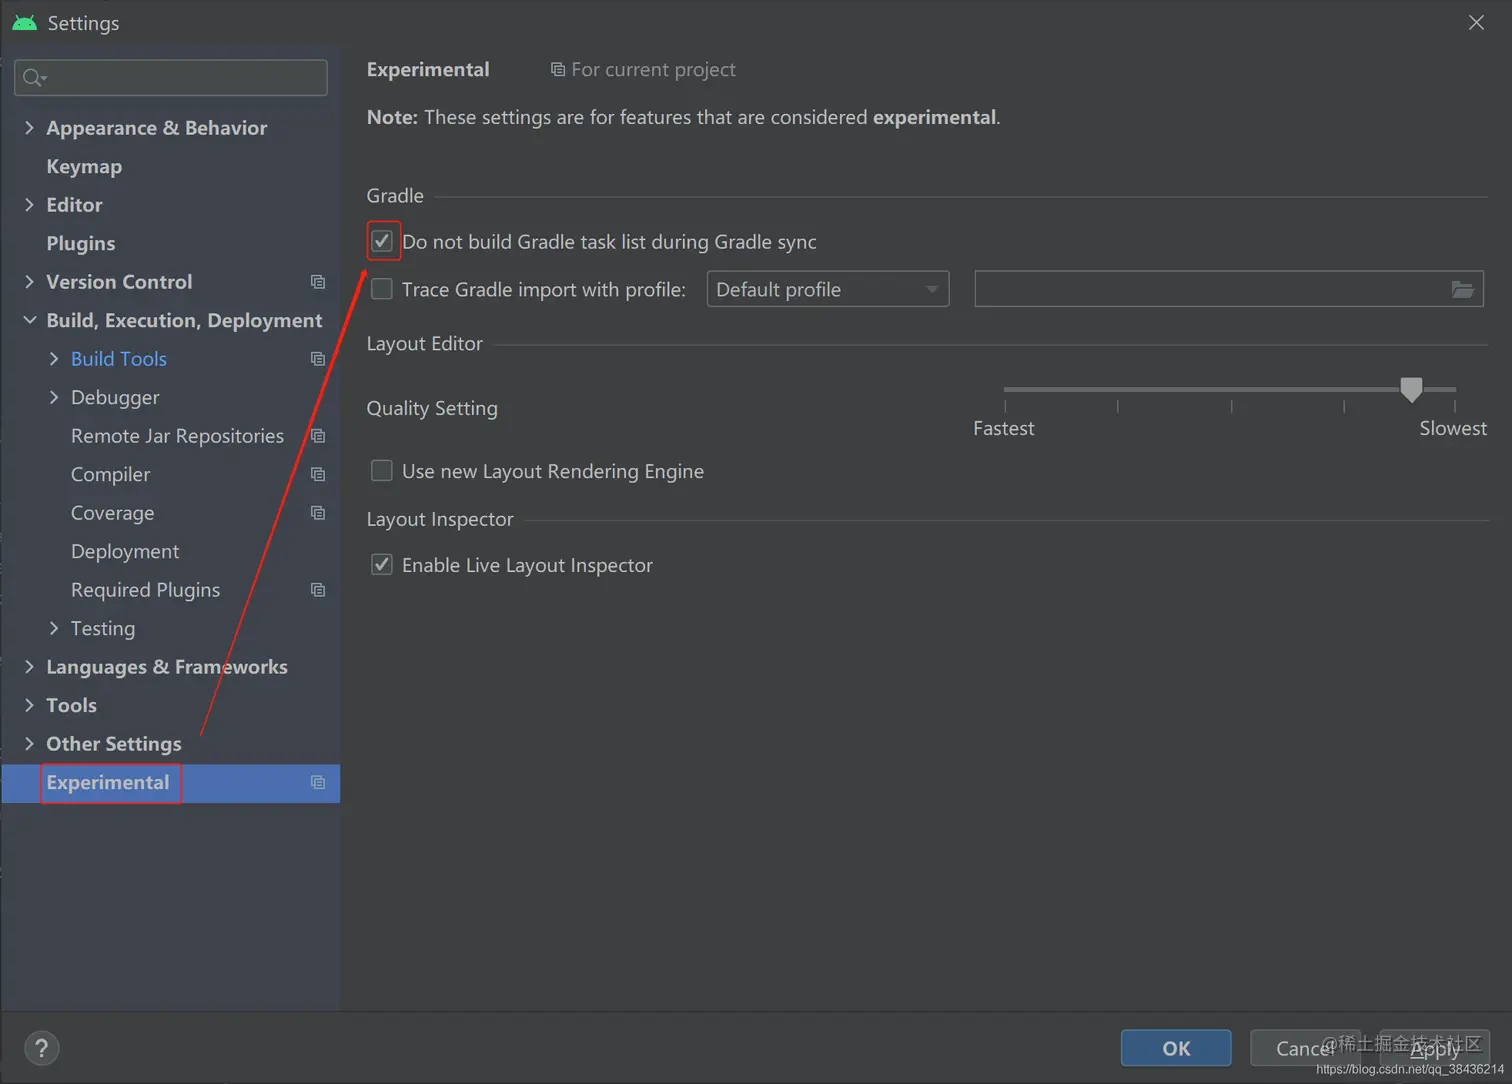Expand Languages & Frameworks arrow
Viewport: 1512px width, 1084px height.
tap(29, 667)
